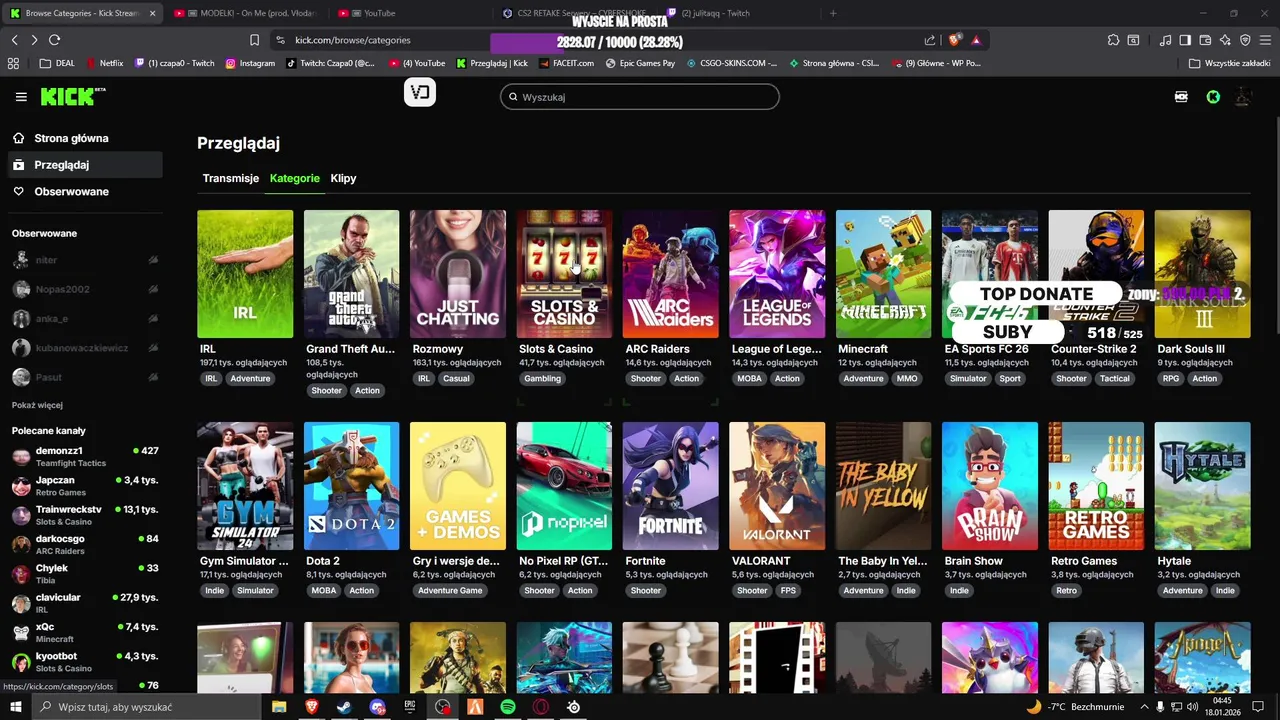Open the SteelSeries taskbar icon

(x=574, y=707)
